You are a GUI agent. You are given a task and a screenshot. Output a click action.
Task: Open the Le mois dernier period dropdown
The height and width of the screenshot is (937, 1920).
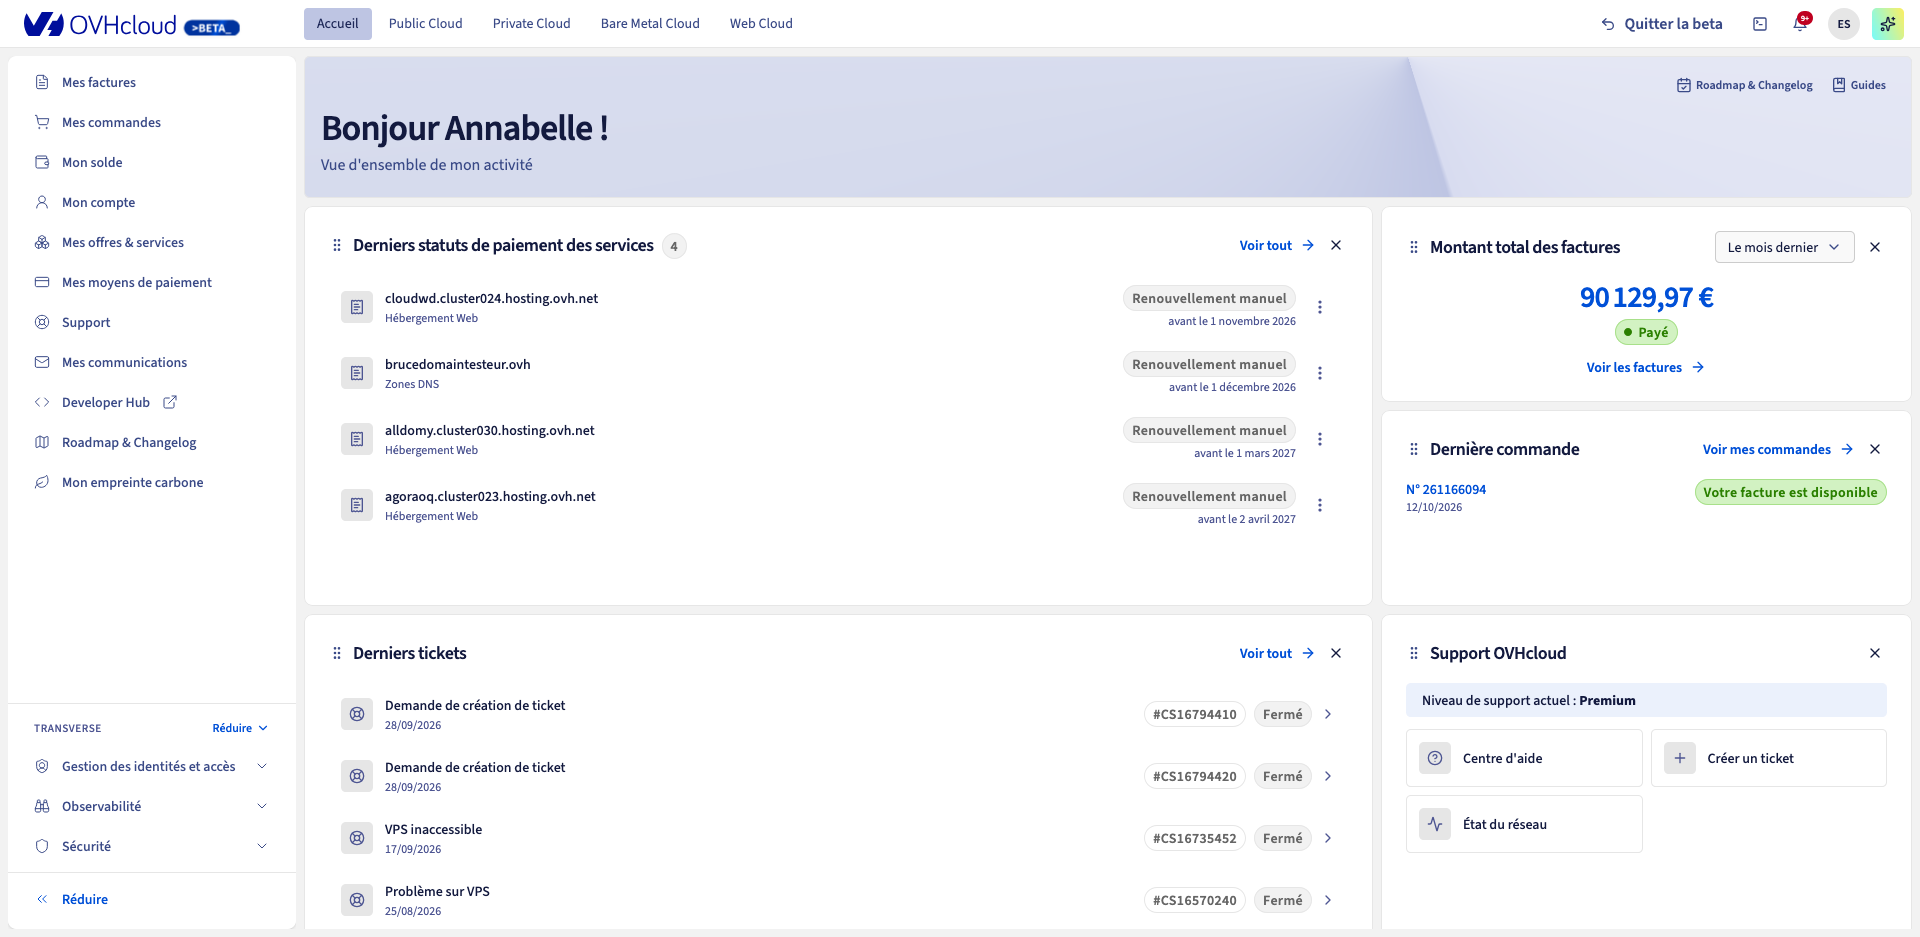pos(1785,247)
